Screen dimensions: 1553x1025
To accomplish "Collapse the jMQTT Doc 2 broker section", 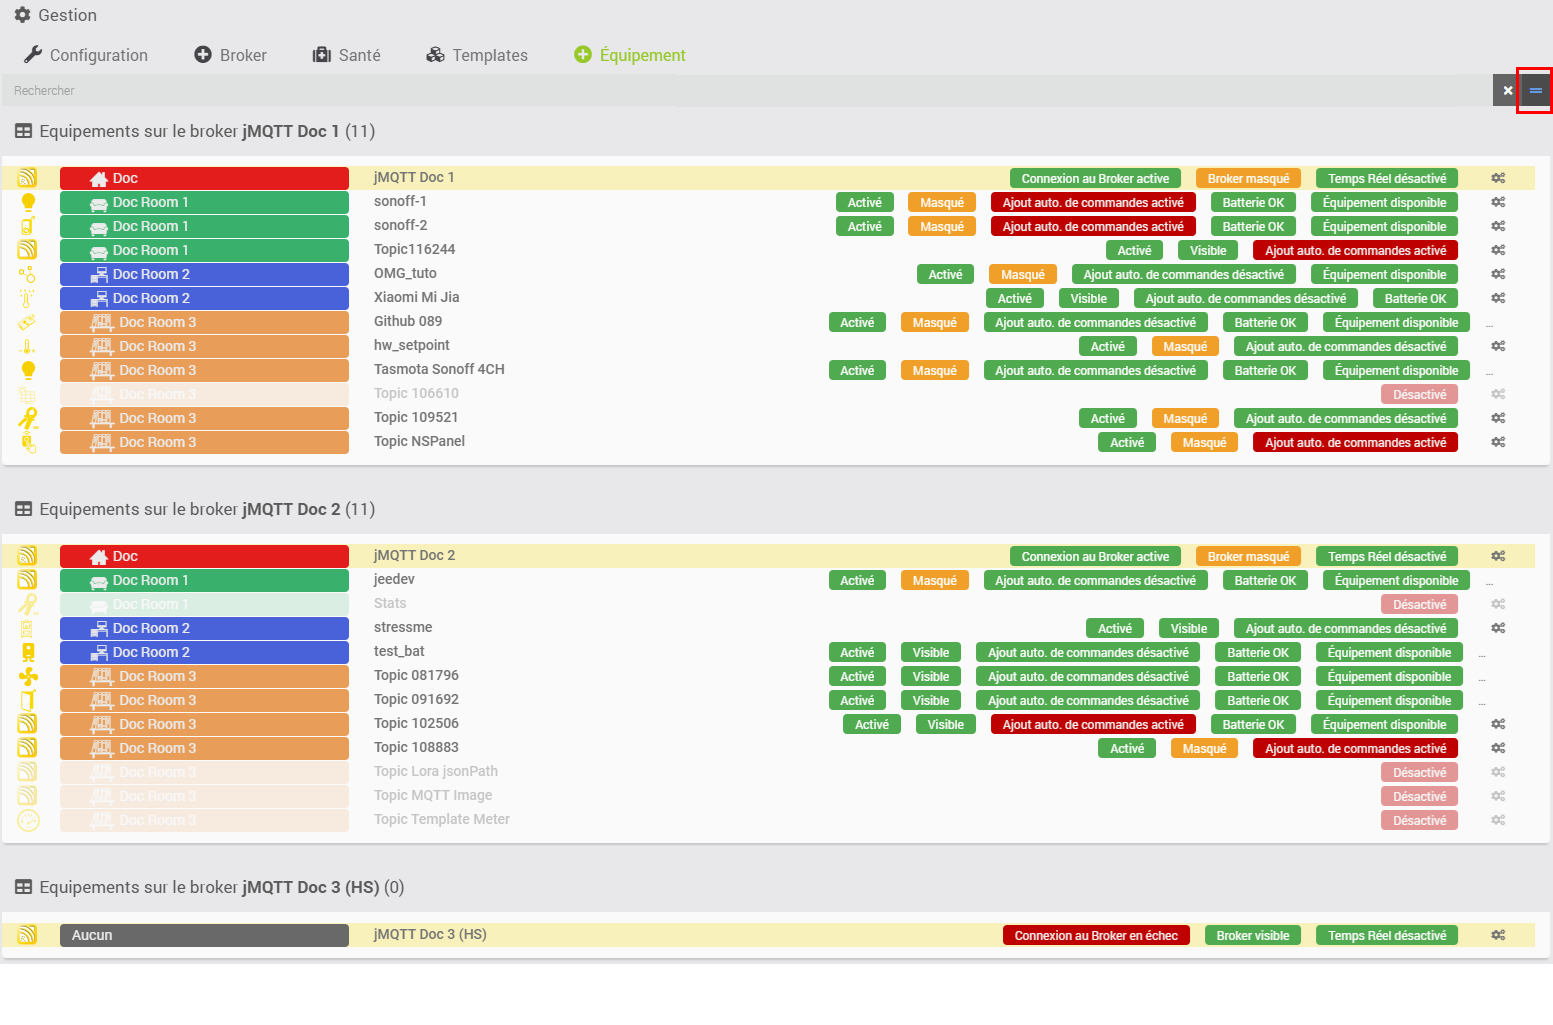I will (x=195, y=510).
